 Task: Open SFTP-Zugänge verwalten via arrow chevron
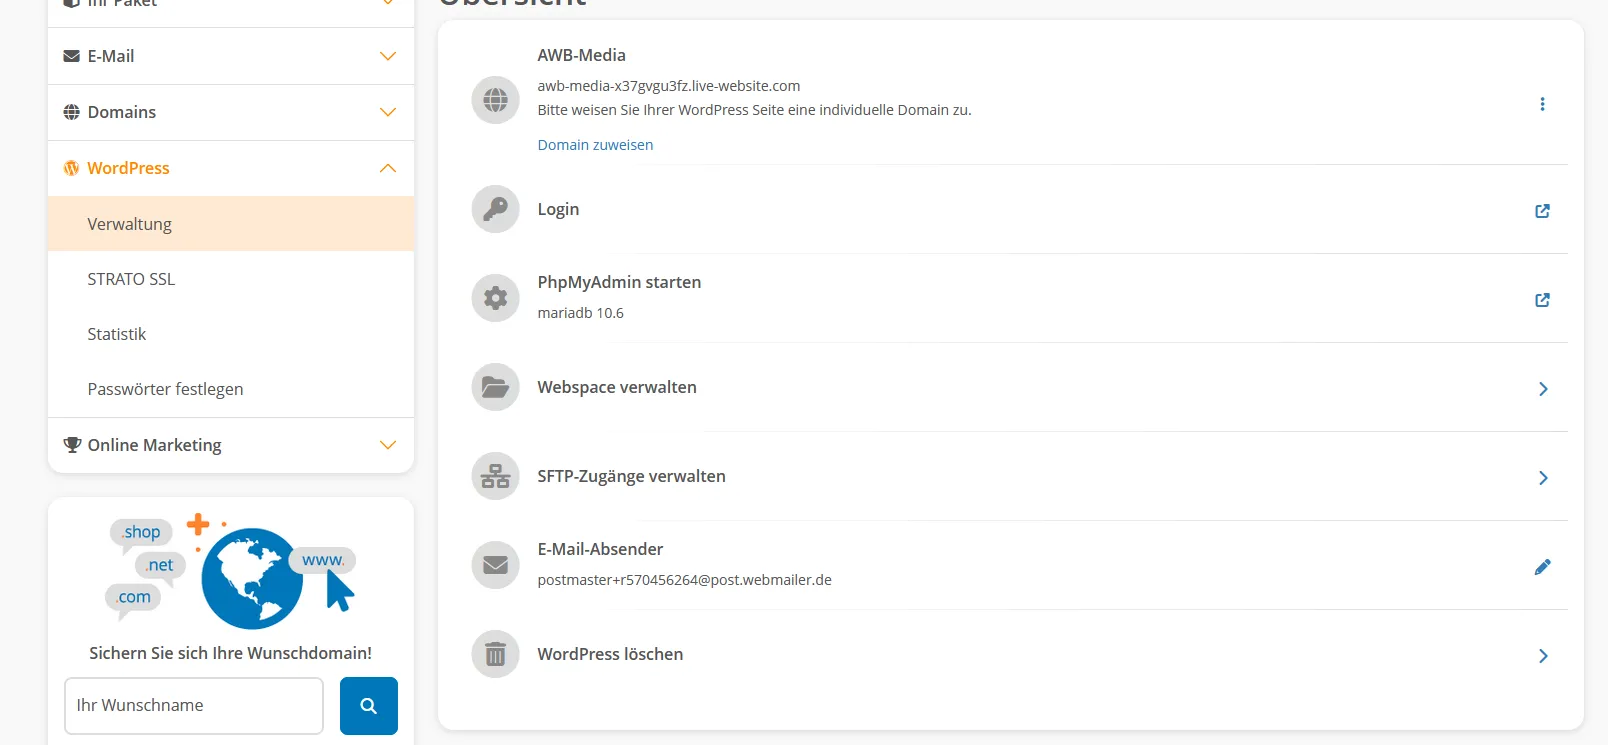point(1543,478)
